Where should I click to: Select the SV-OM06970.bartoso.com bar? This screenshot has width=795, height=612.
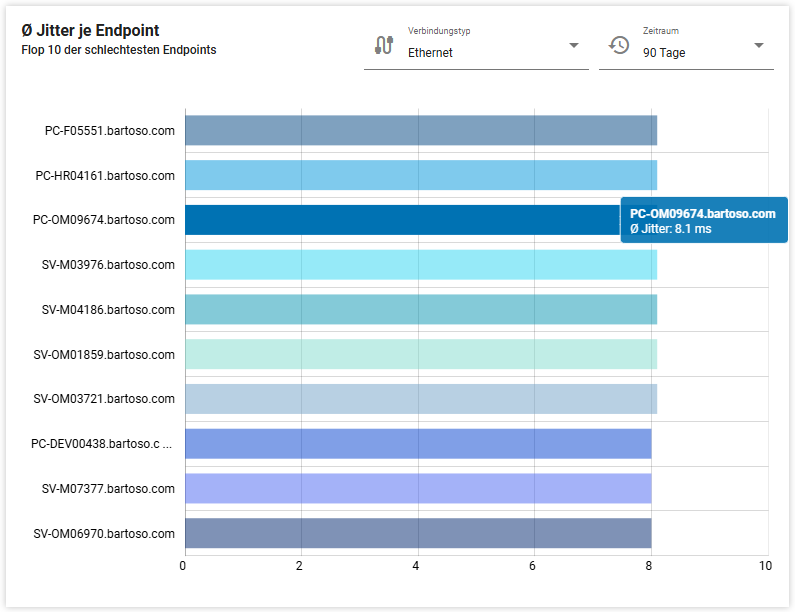(x=418, y=533)
